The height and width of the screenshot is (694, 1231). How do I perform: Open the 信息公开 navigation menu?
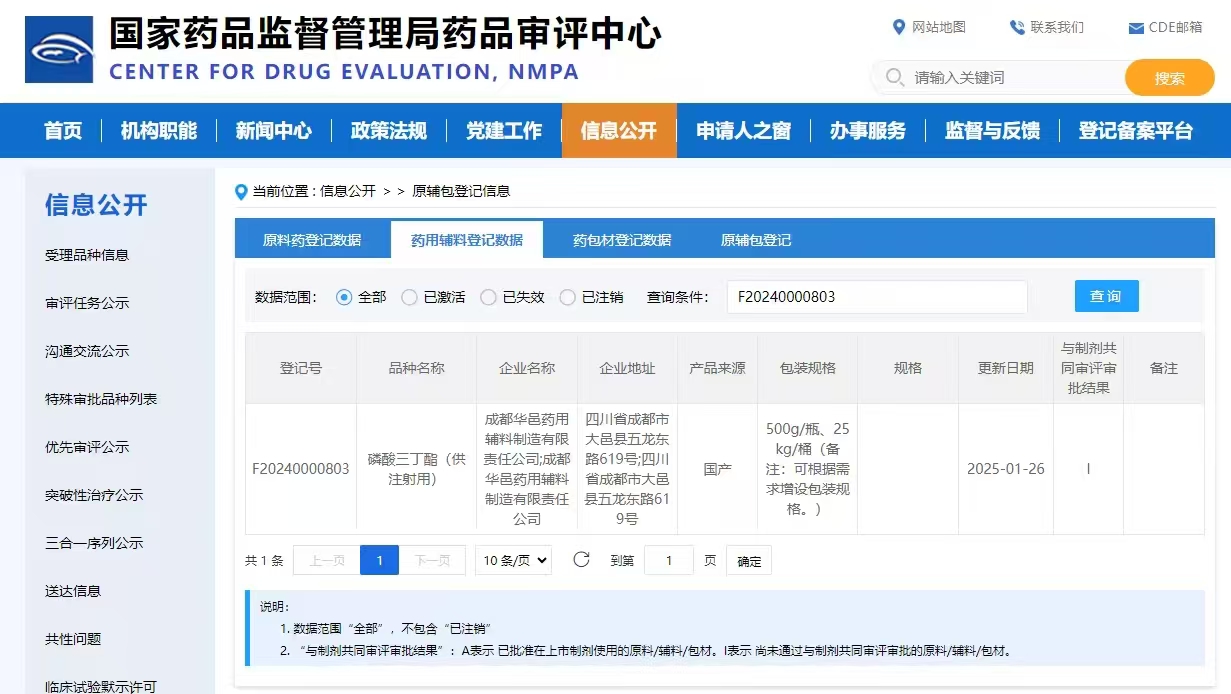(619, 131)
